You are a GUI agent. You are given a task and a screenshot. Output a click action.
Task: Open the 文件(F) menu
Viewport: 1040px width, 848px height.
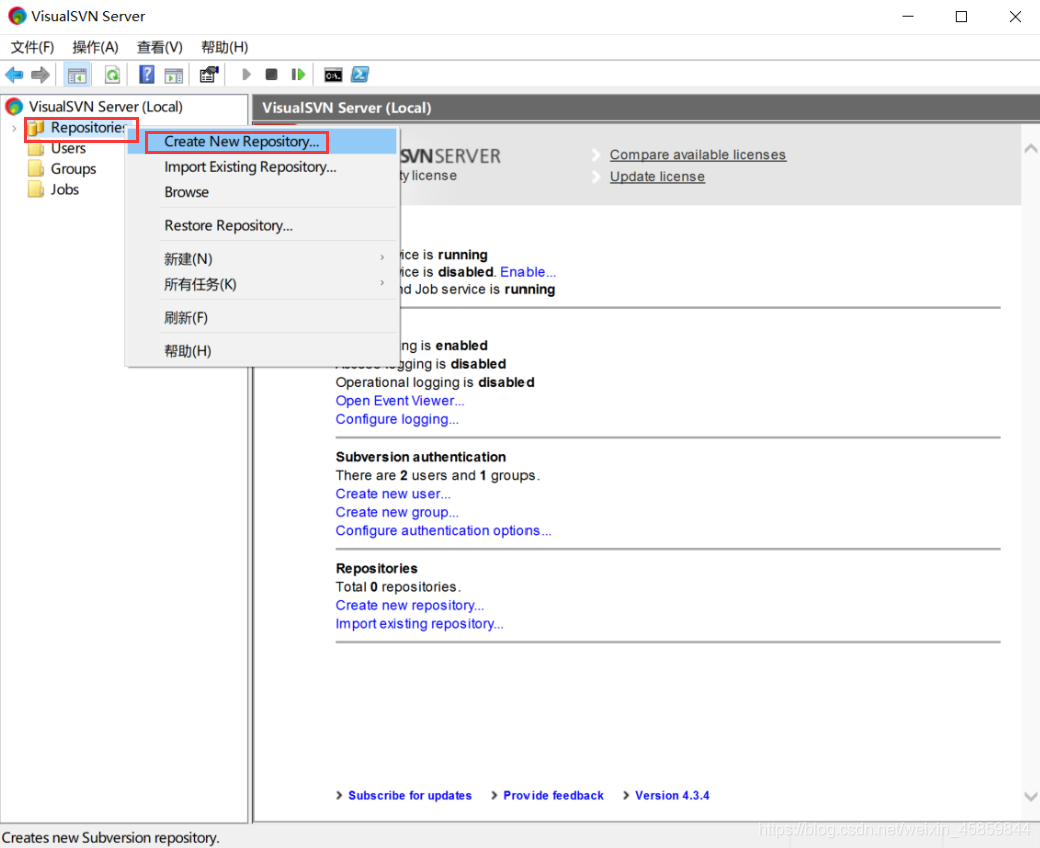32,47
